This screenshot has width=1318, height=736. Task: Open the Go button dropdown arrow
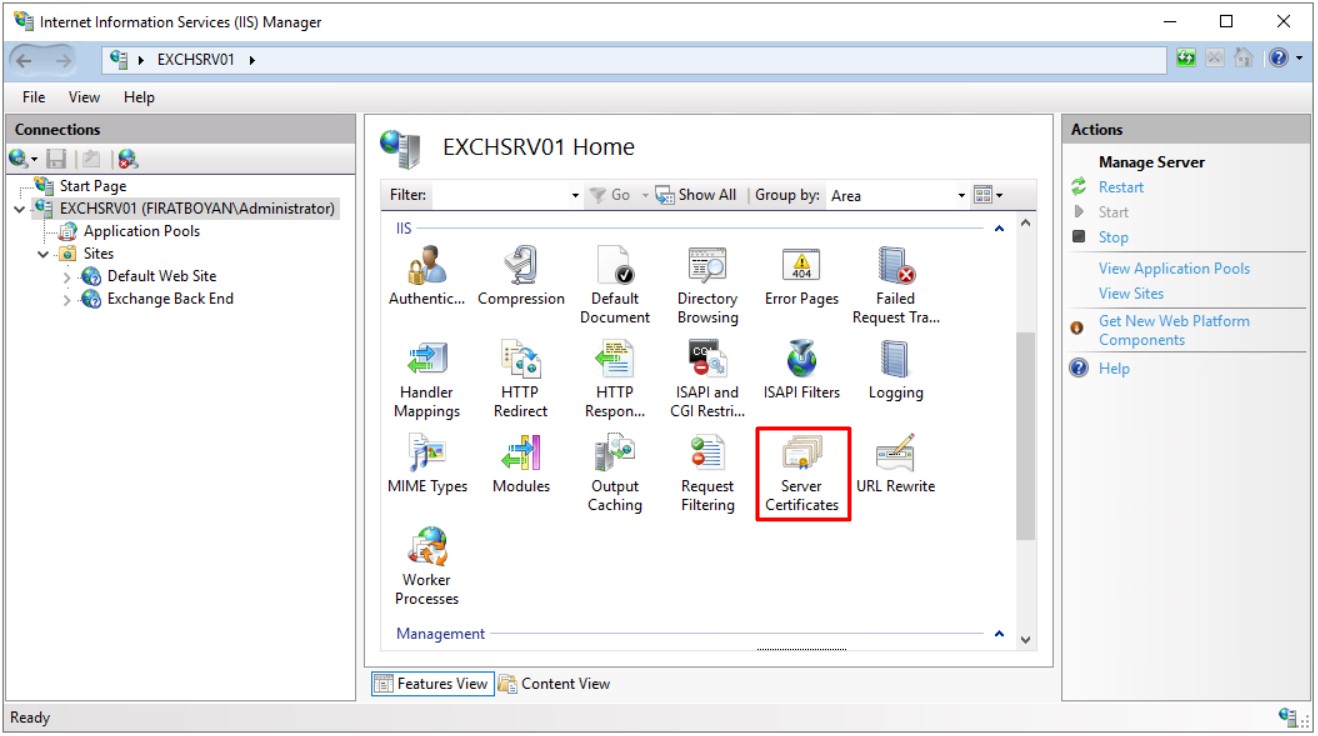point(645,196)
